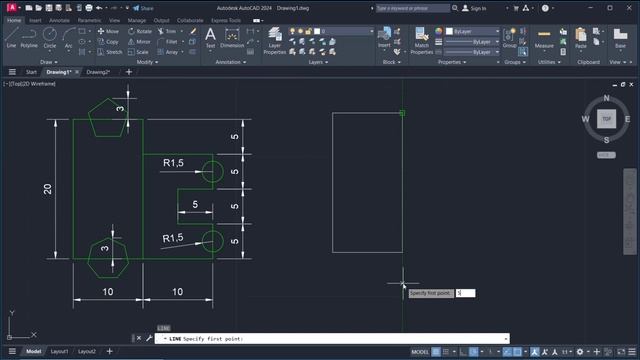Screen dimensions: 640x360
Task: Open Layer Properties manager
Action: click(275, 40)
